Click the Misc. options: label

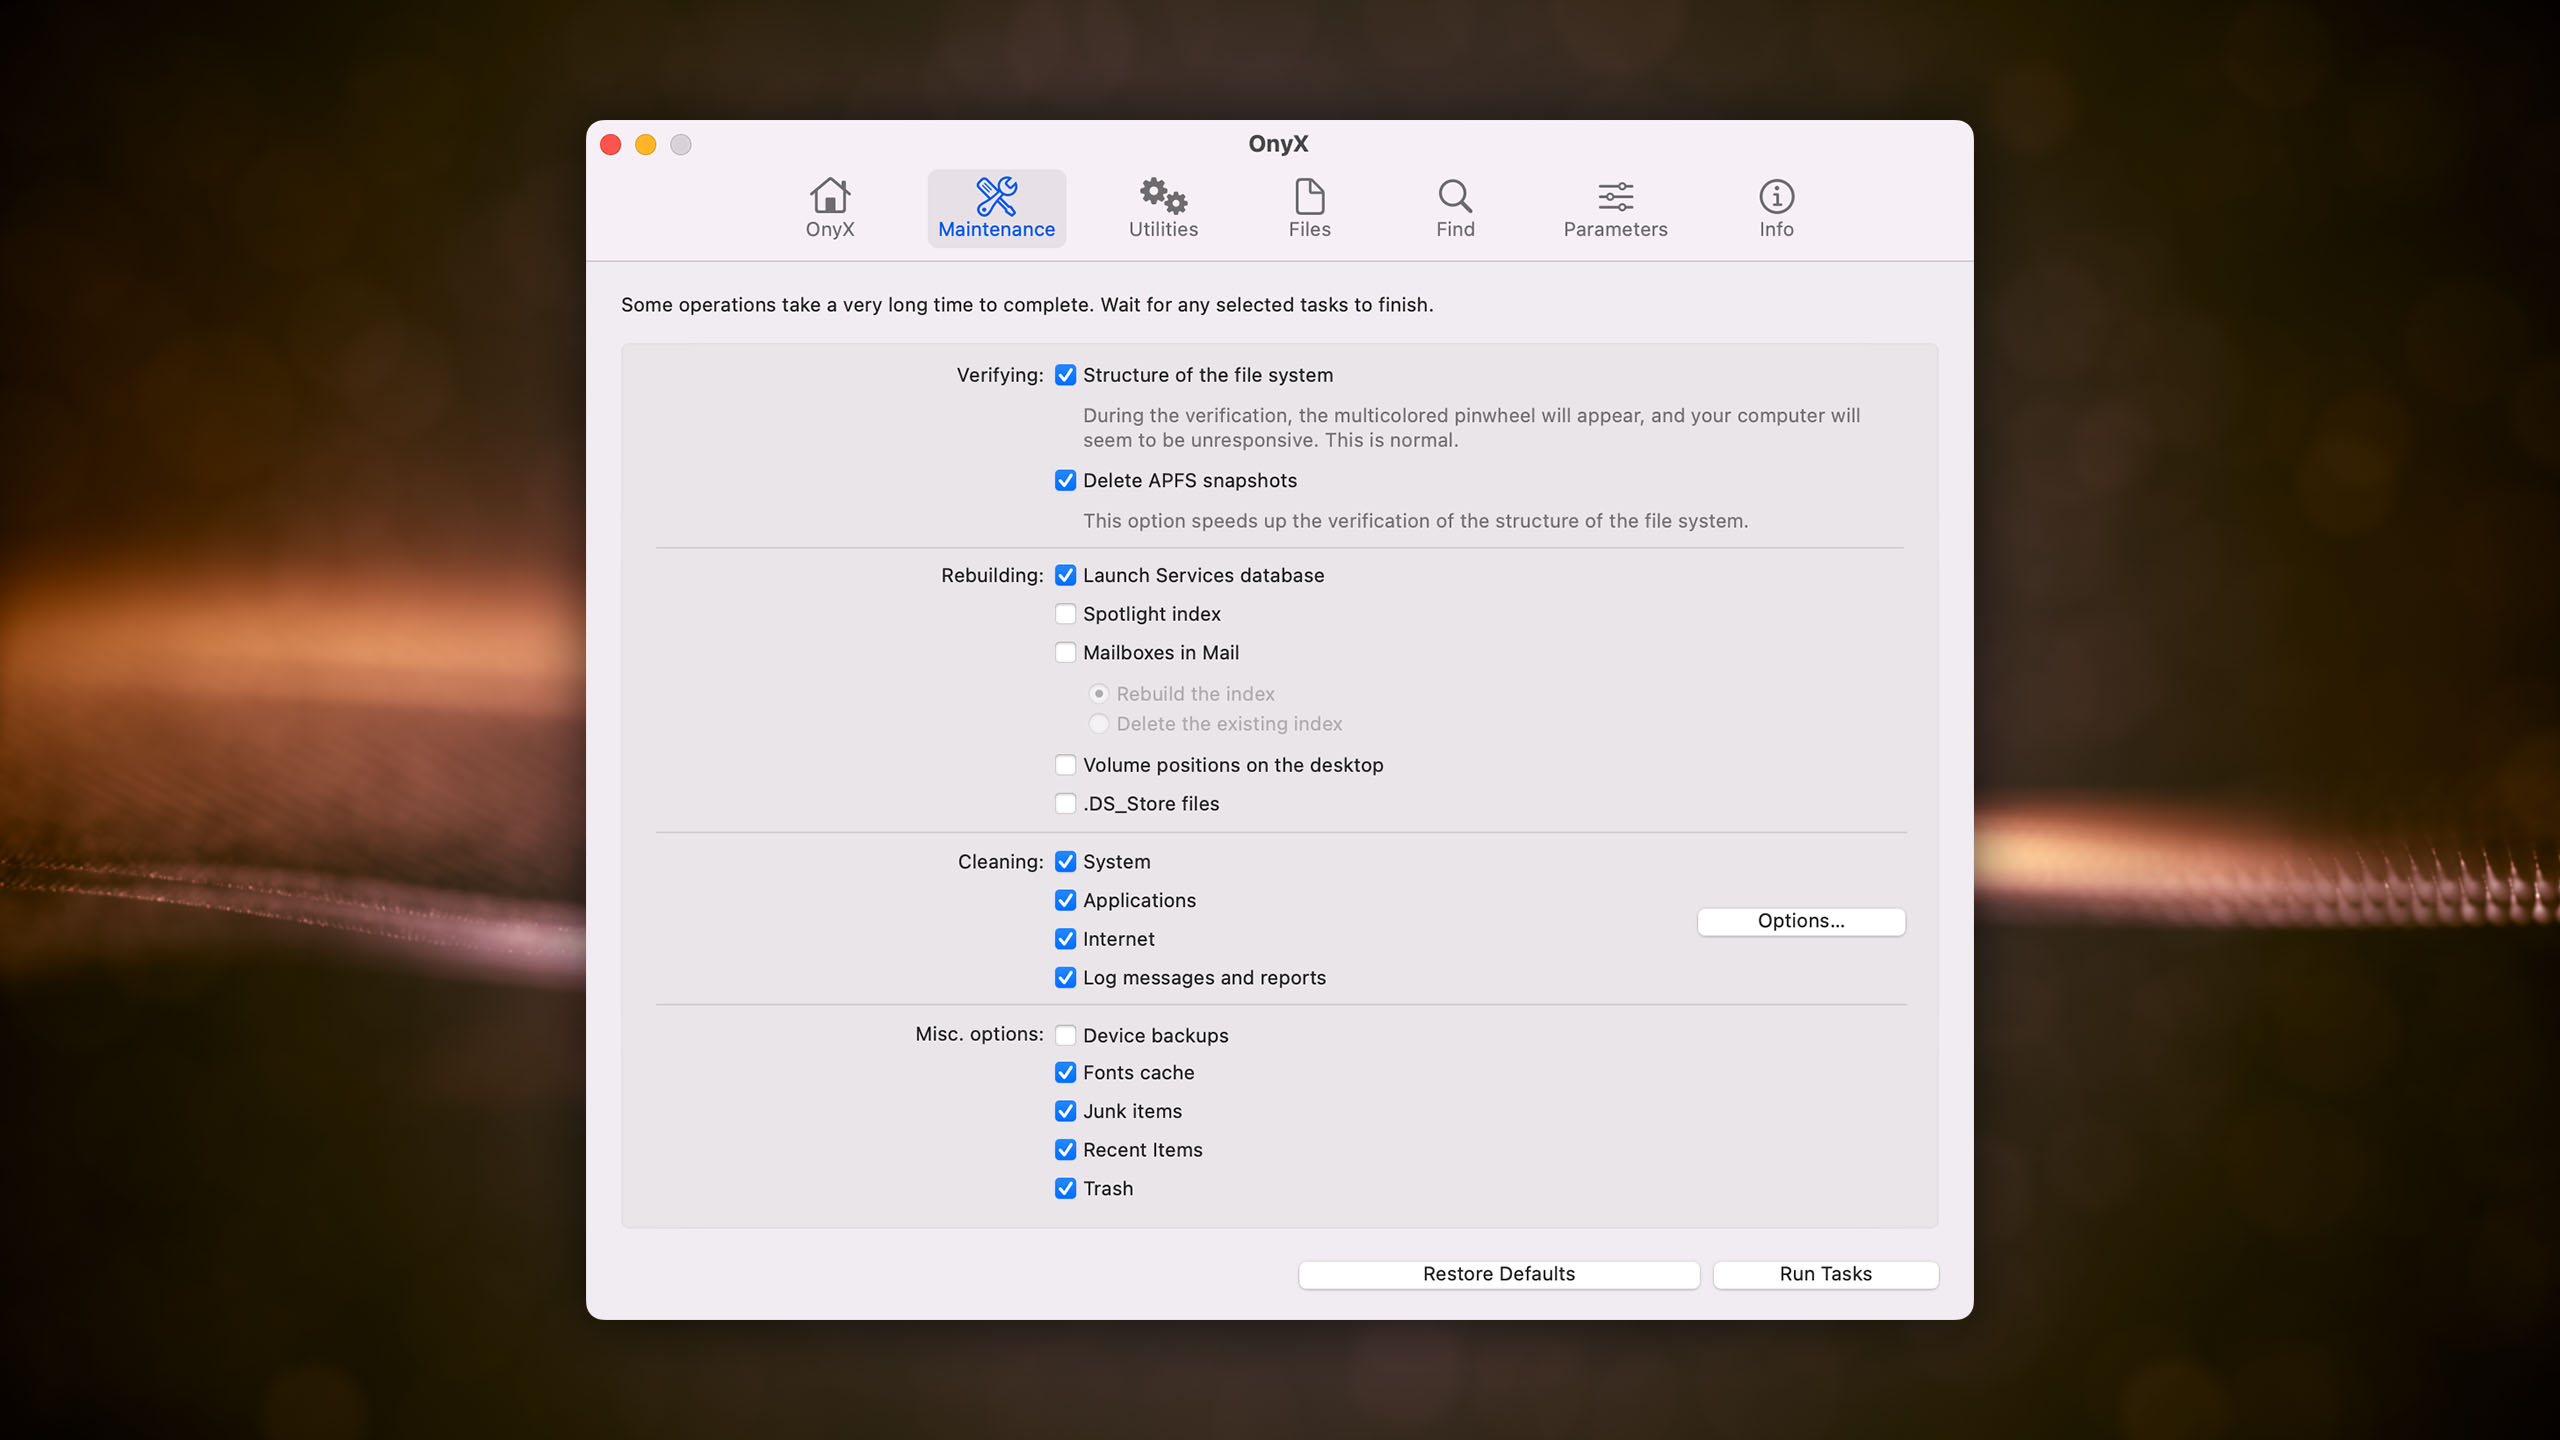(x=979, y=1034)
